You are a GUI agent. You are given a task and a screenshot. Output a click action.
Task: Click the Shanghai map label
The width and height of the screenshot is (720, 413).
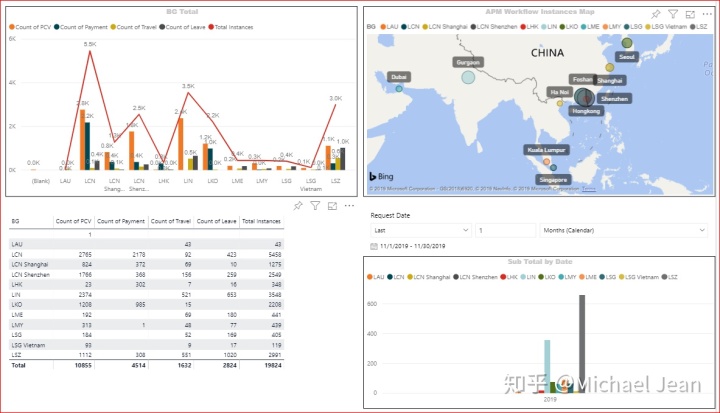(x=609, y=80)
